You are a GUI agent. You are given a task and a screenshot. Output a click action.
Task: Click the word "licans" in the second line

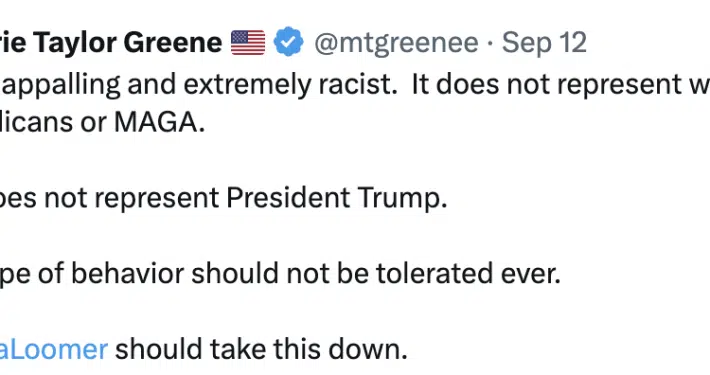(36, 122)
